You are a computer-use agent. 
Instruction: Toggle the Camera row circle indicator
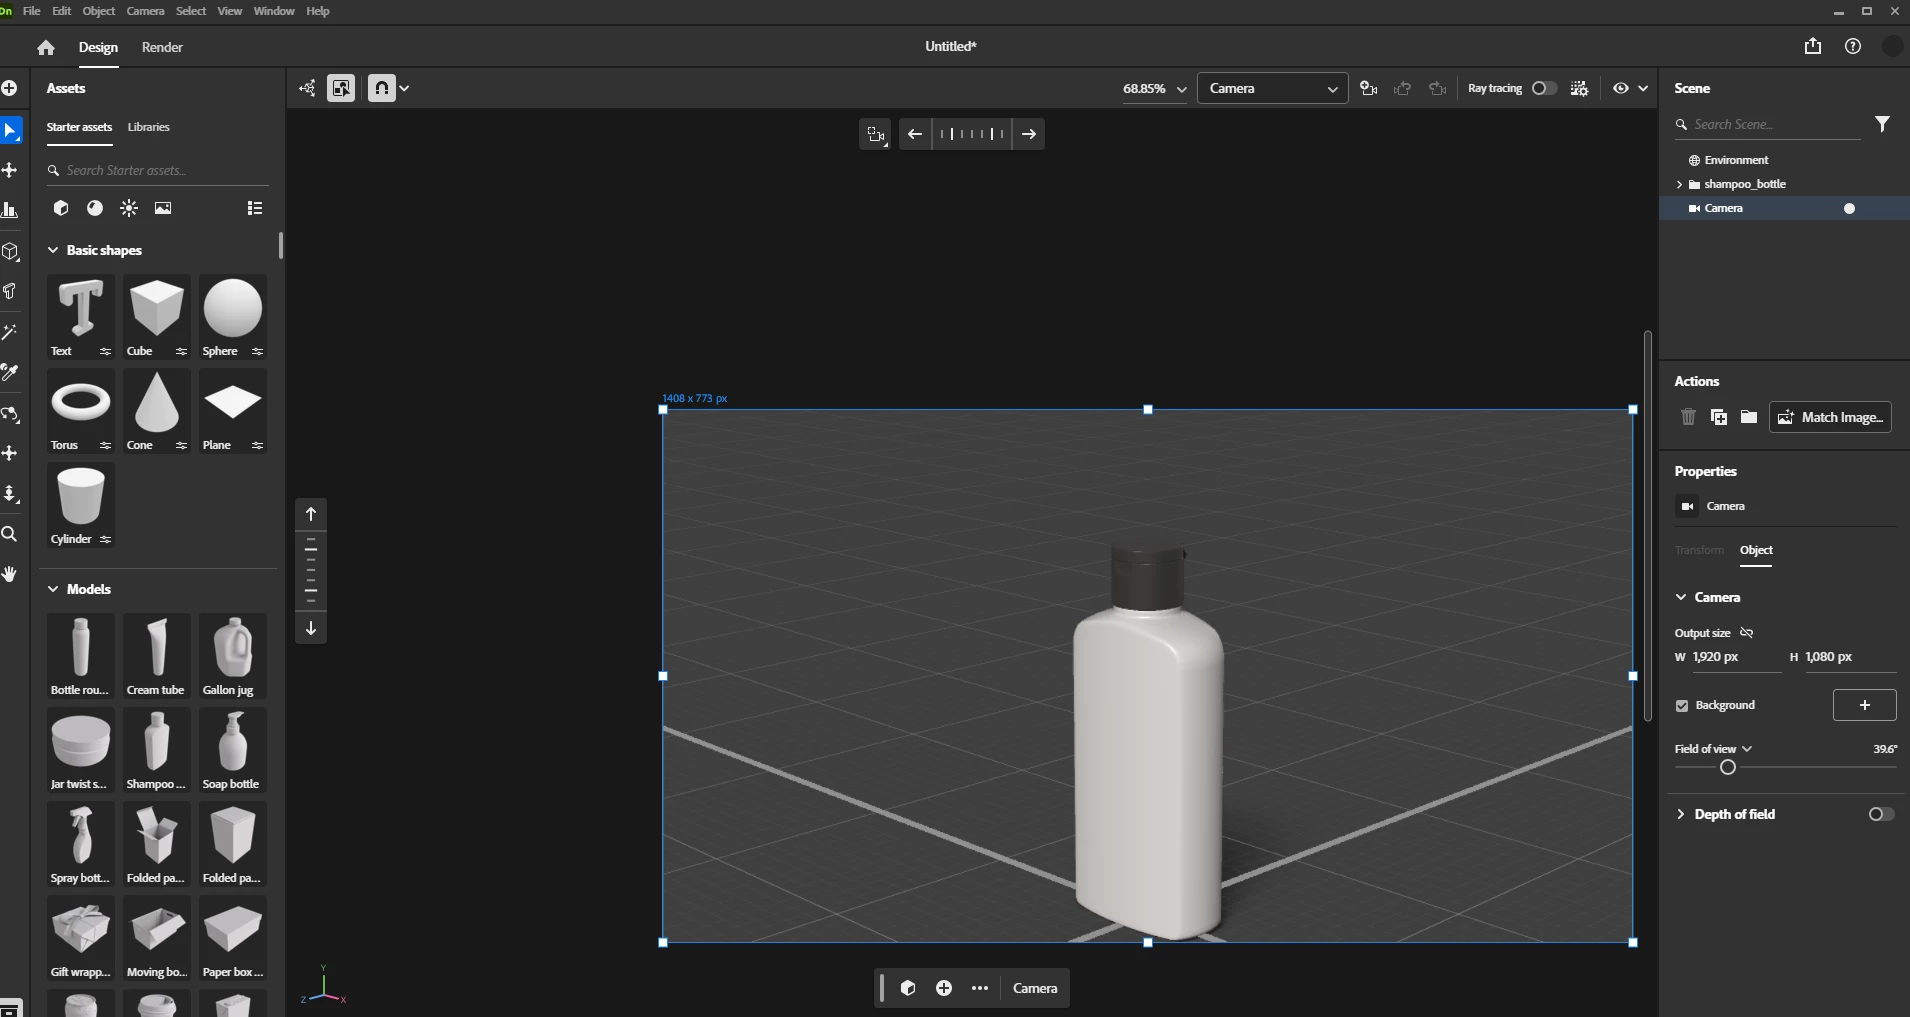1849,208
